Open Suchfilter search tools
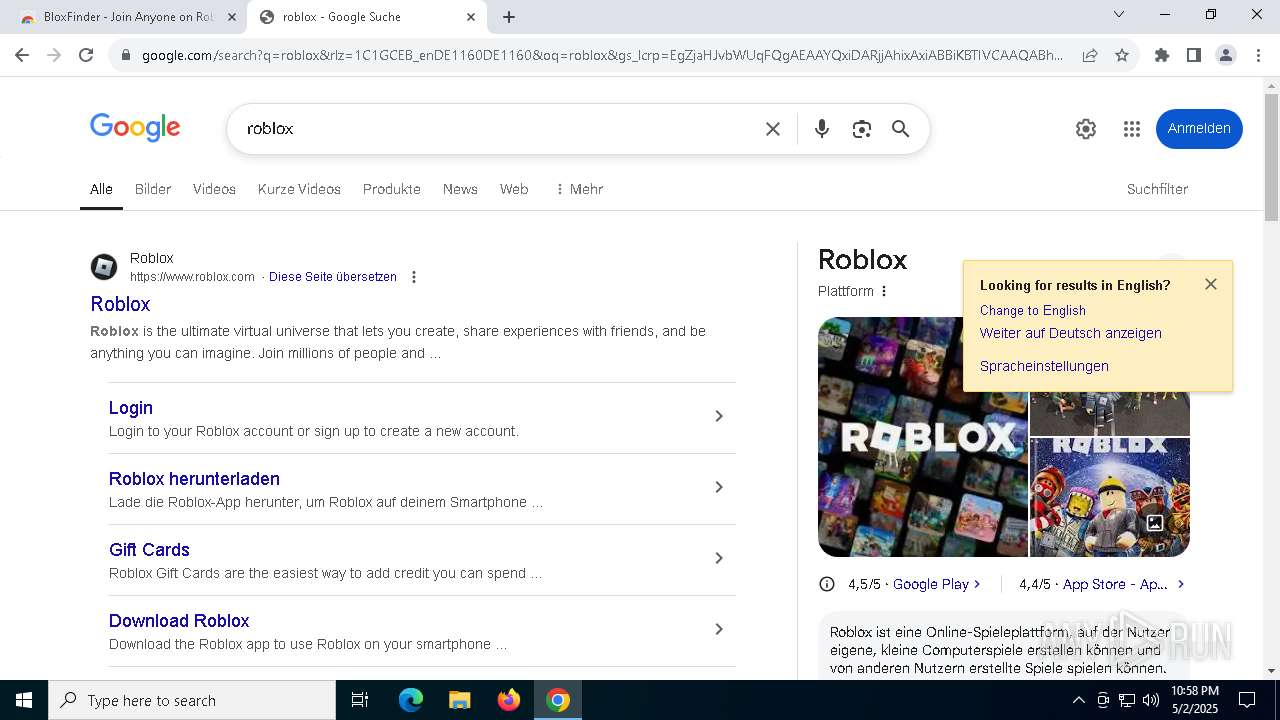The height and width of the screenshot is (720, 1280). [1157, 189]
